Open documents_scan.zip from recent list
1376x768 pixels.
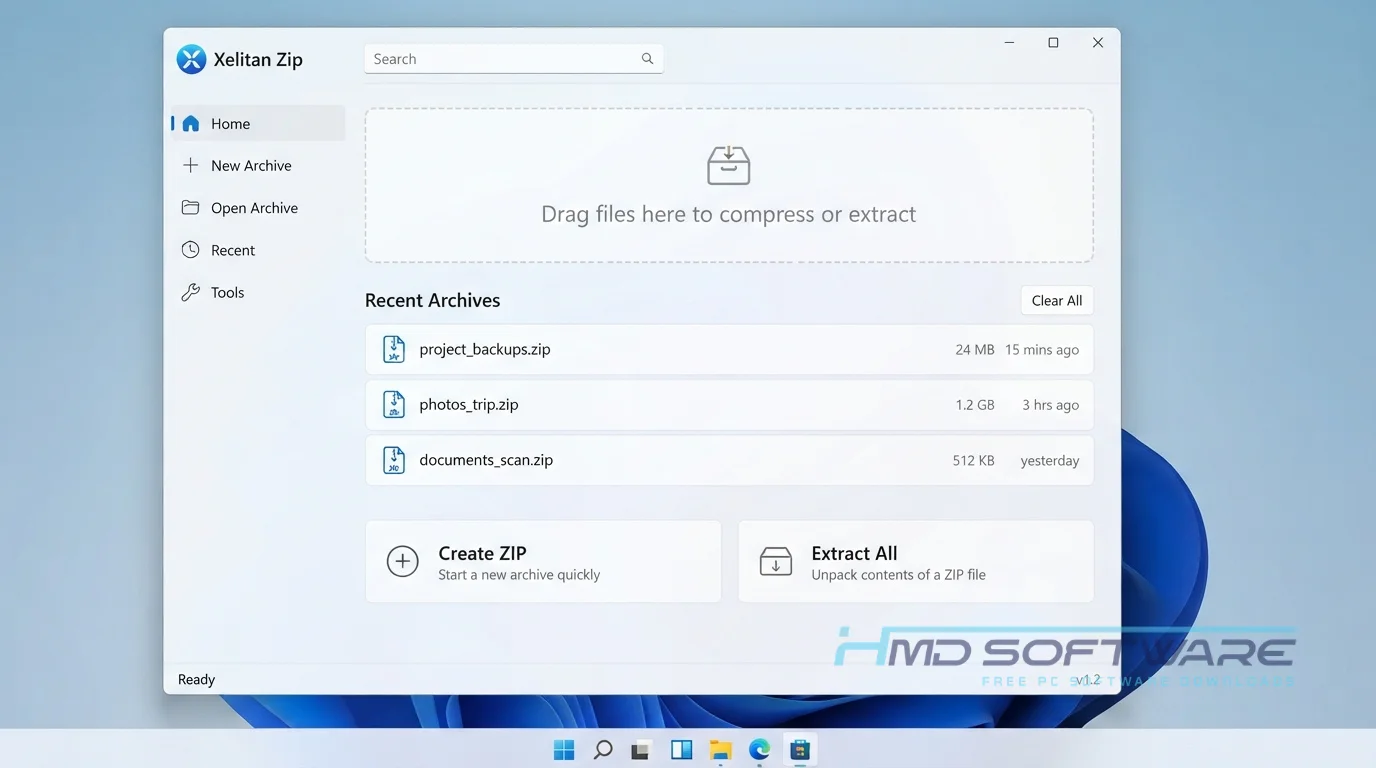pyautogui.click(x=729, y=460)
